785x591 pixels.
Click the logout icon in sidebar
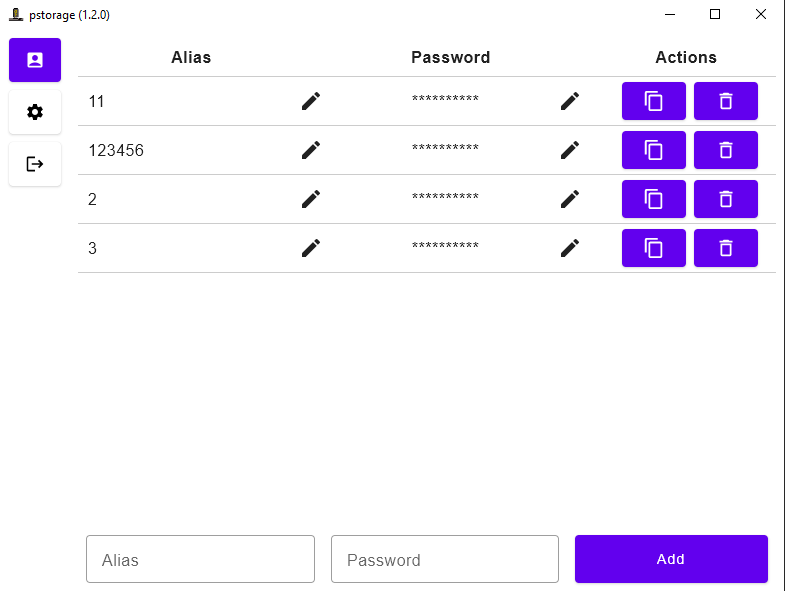click(35, 164)
